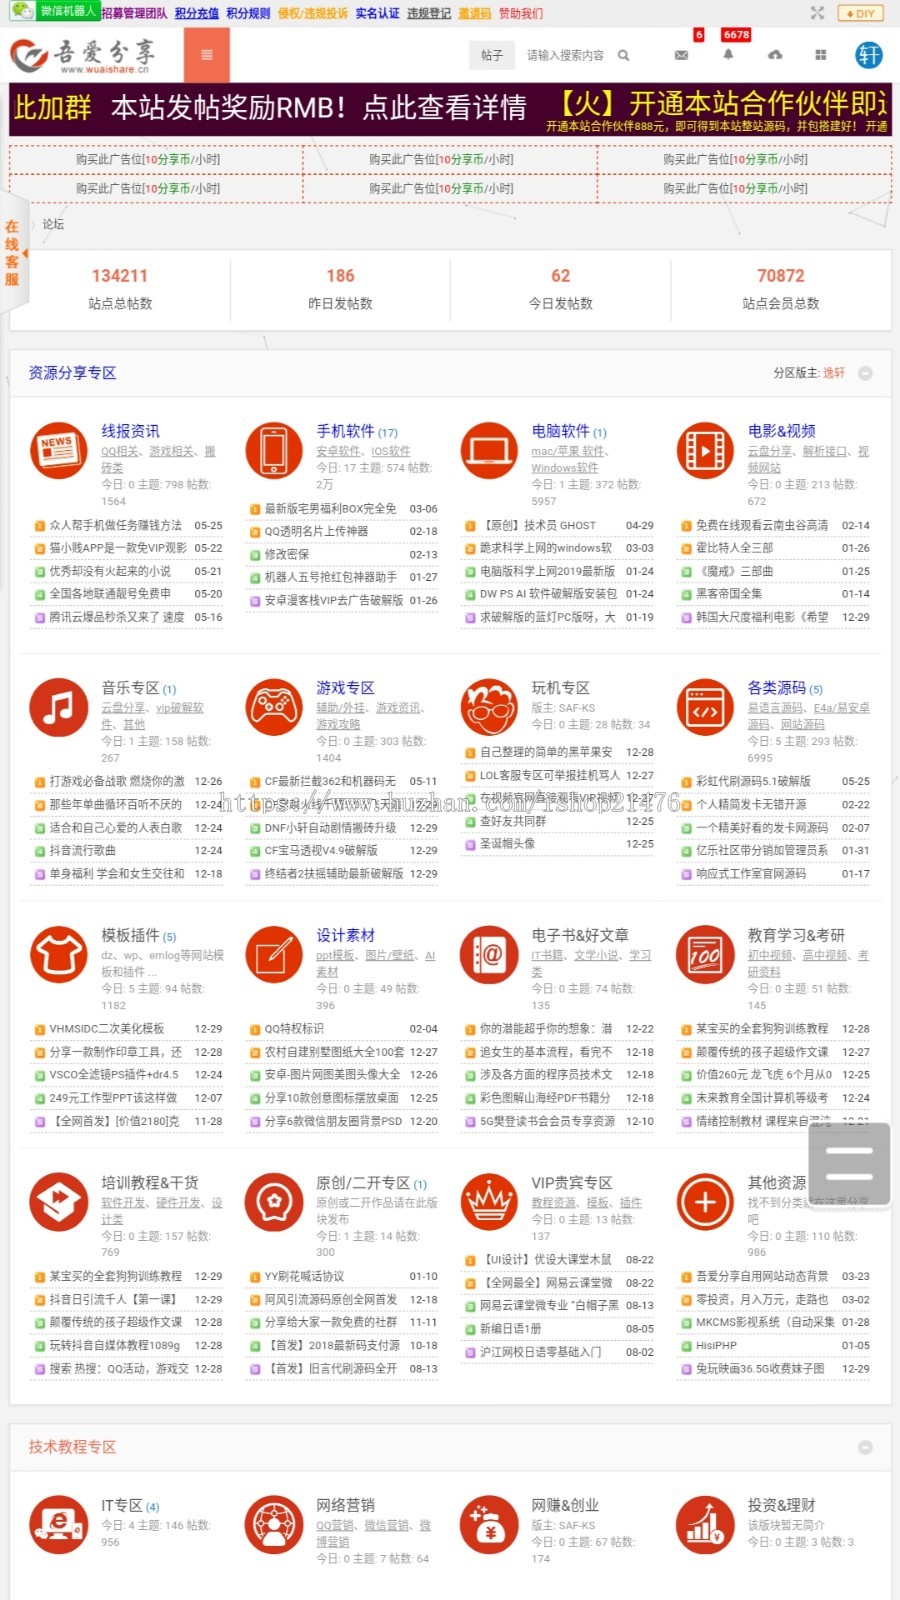The width and height of the screenshot is (900, 1600).
Task: Open the 教育学习&考研 score icon
Action: (x=705, y=955)
